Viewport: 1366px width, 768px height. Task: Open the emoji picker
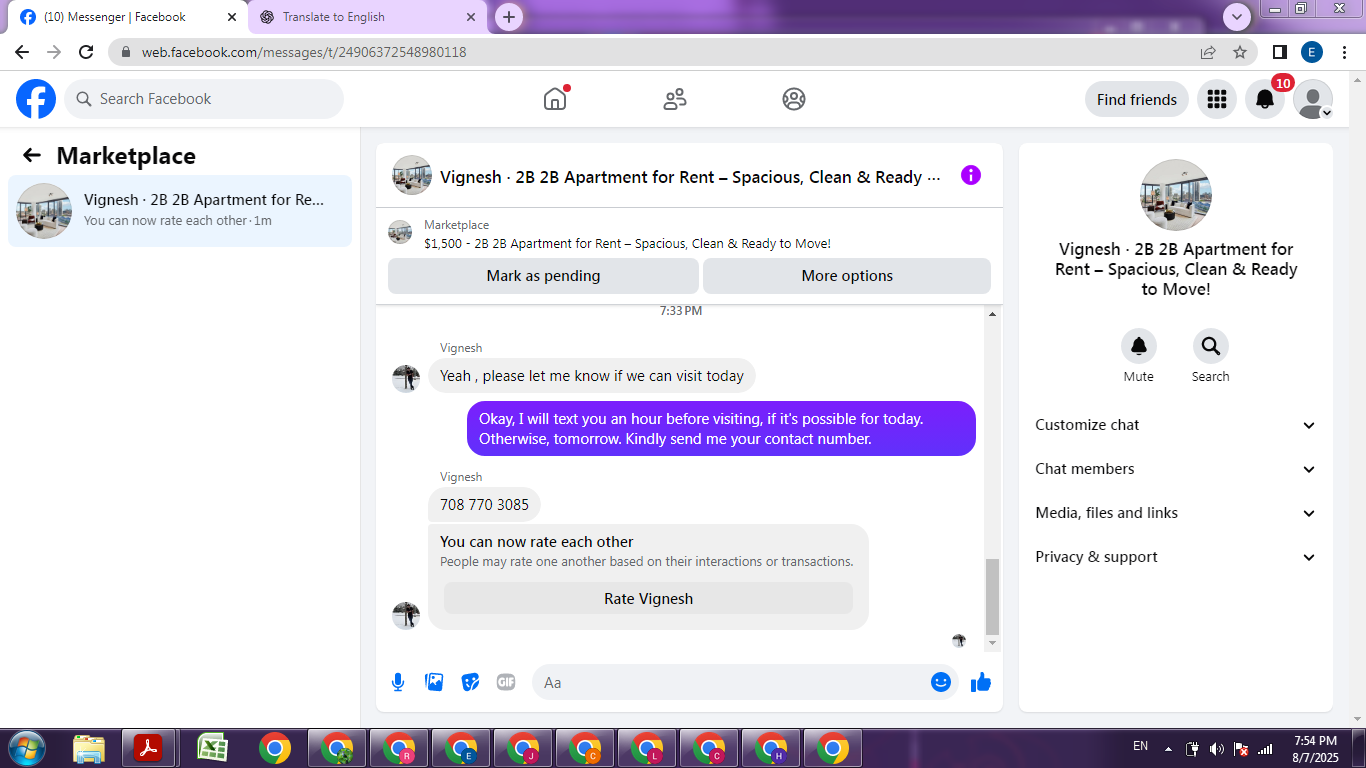941,682
